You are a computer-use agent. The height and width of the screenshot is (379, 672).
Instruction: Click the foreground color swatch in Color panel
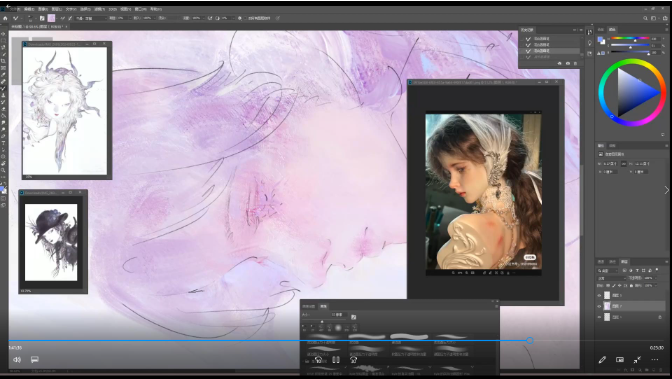(x=600, y=39)
